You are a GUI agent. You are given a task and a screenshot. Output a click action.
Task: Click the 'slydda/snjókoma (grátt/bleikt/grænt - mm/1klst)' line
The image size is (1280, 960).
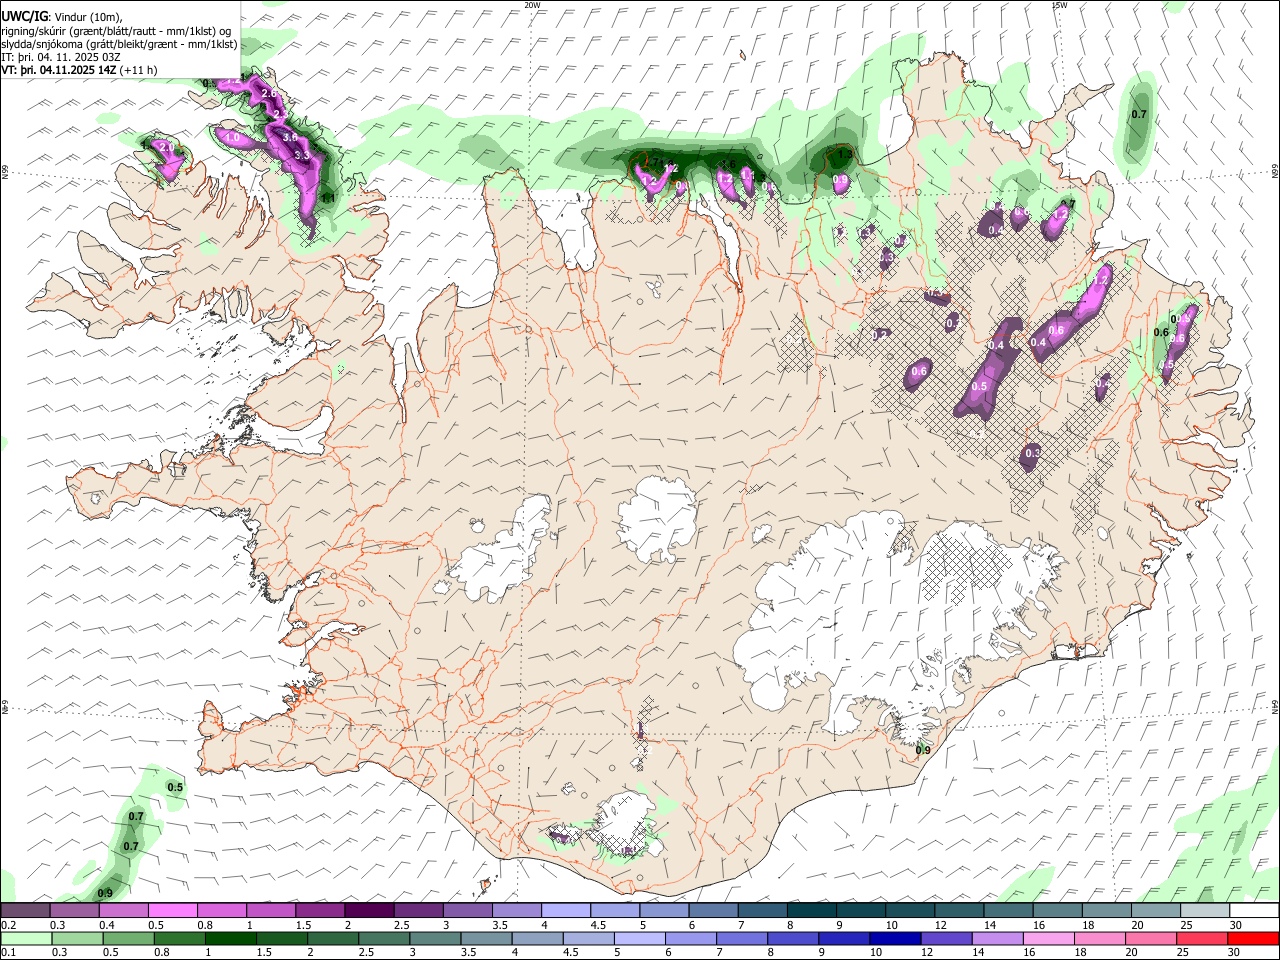pyautogui.click(x=119, y=44)
